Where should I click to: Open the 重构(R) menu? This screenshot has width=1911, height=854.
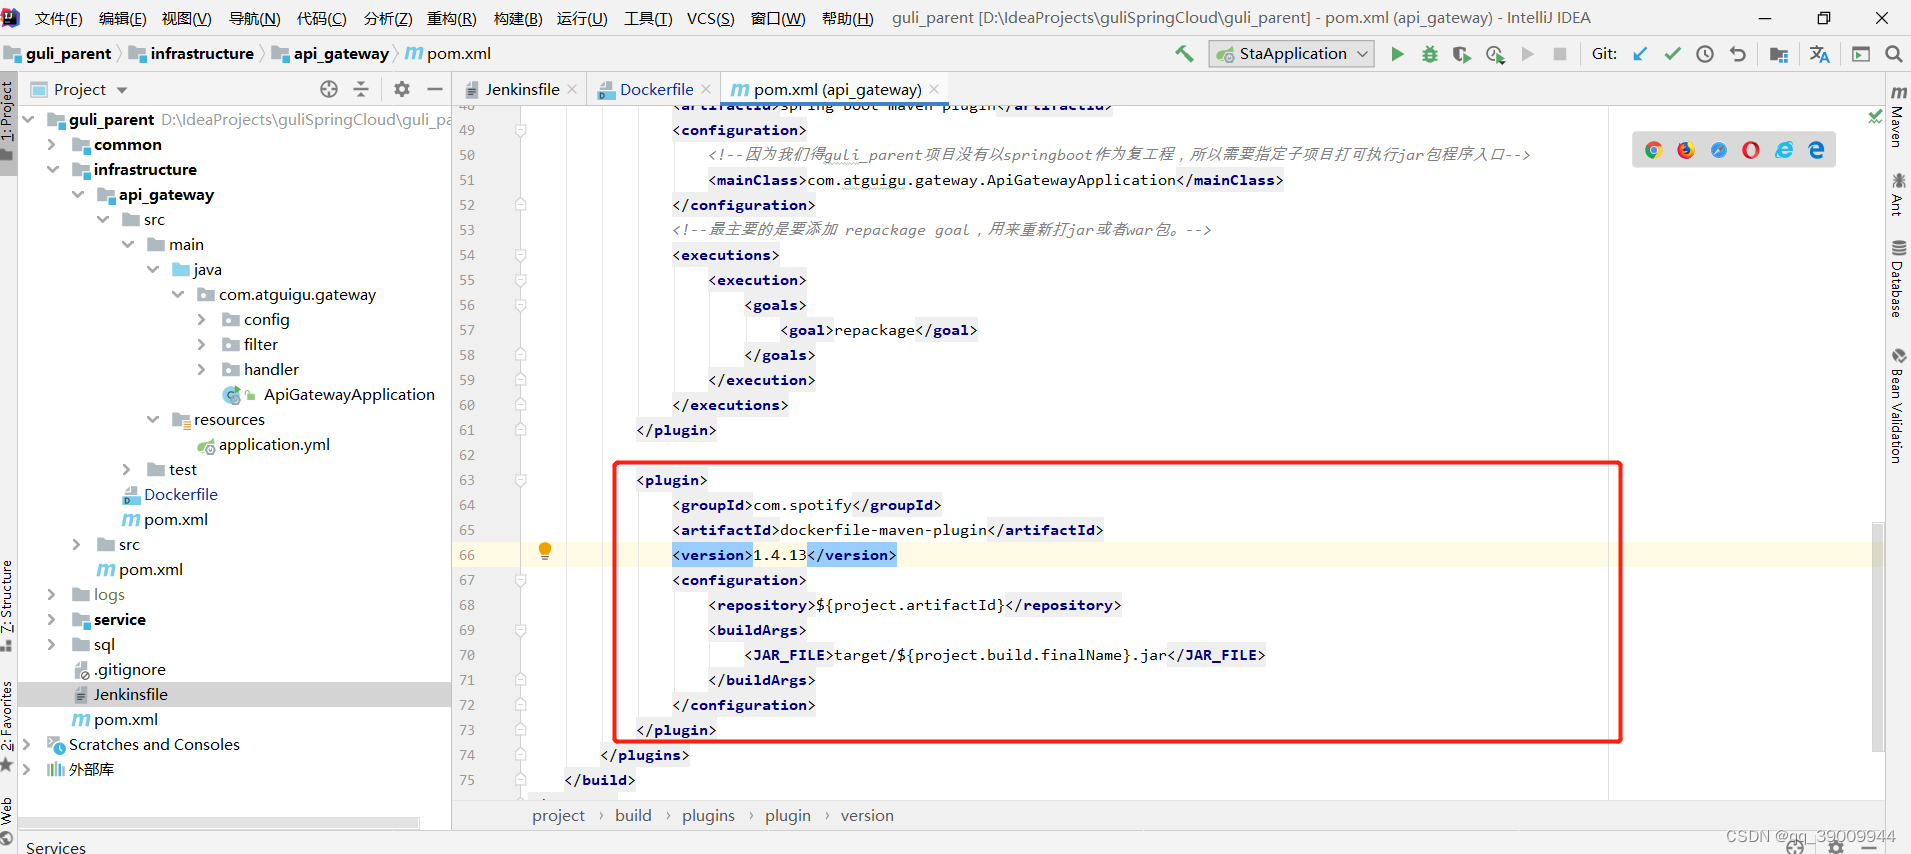pyautogui.click(x=452, y=18)
